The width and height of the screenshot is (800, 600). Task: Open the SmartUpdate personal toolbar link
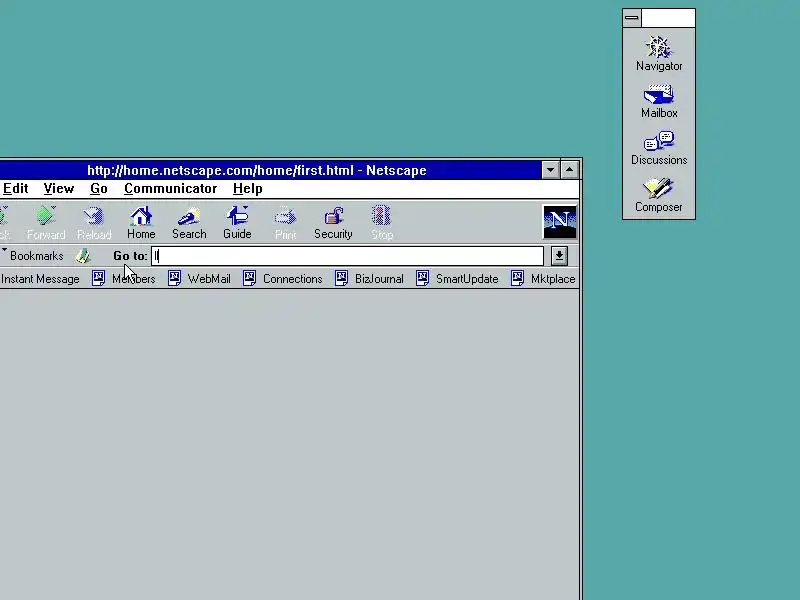click(x=457, y=279)
